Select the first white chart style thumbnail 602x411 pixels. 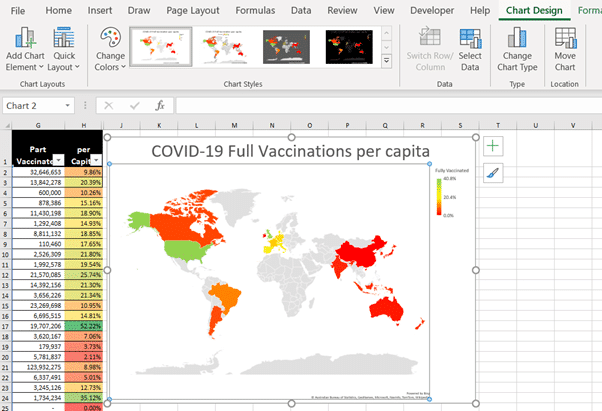coord(160,47)
